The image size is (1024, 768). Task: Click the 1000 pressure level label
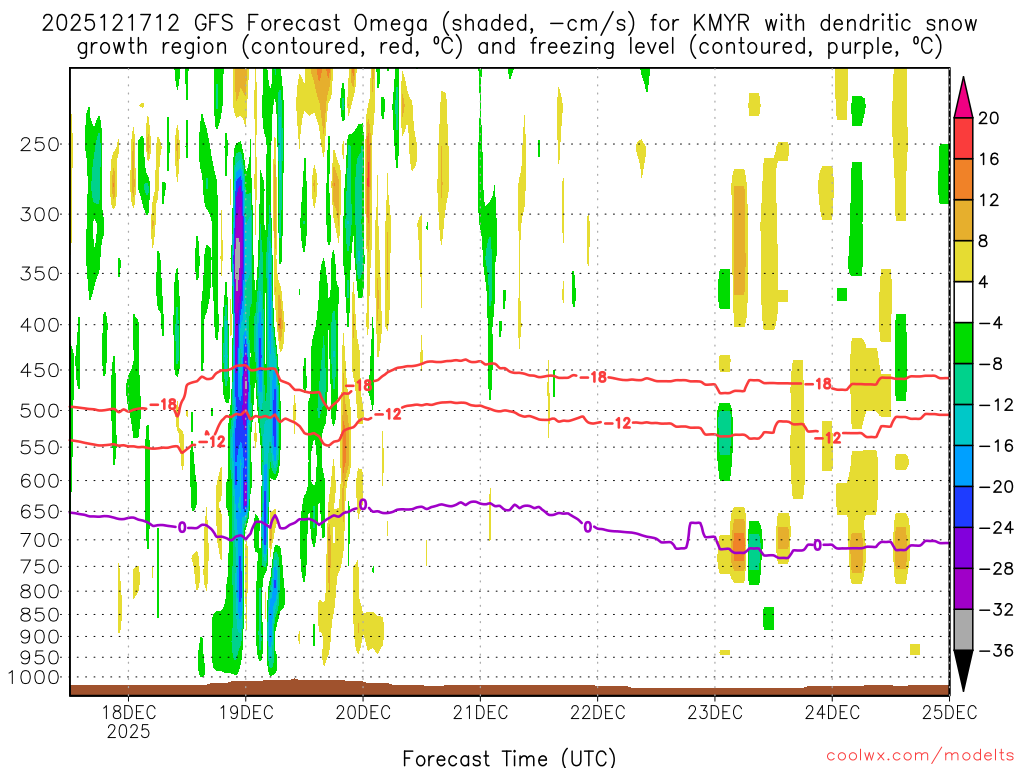coord(33,677)
